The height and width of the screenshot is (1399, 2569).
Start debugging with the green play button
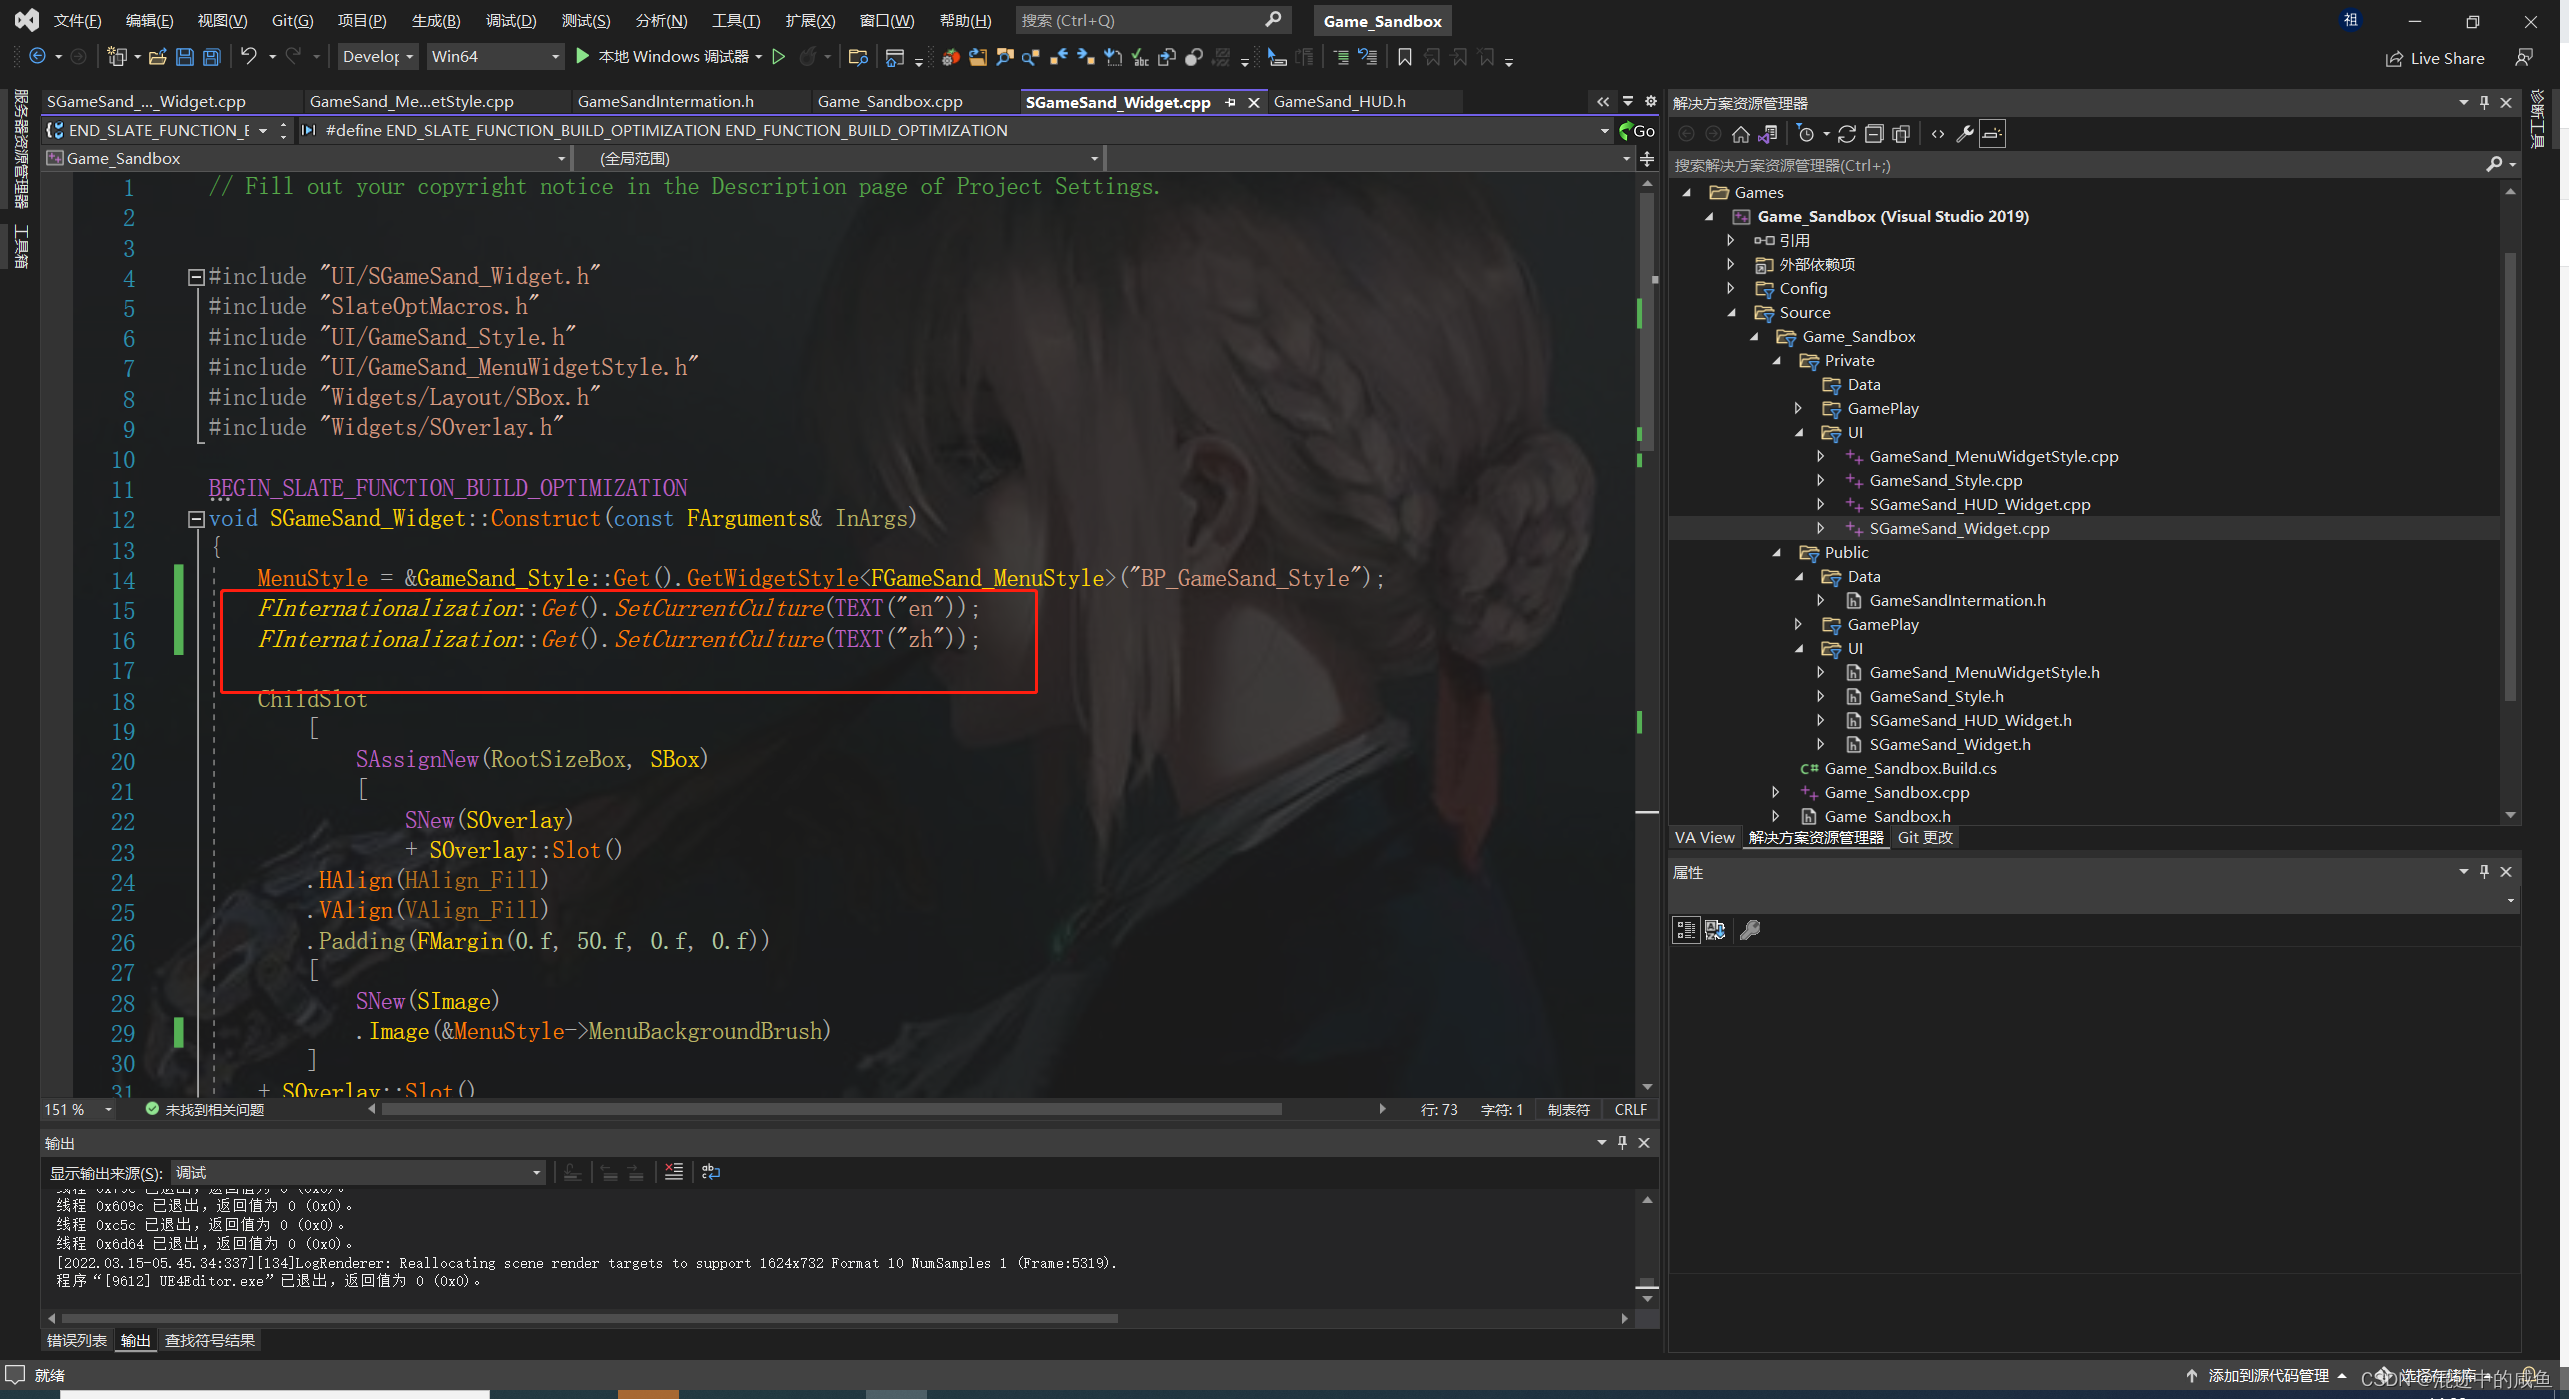583,57
